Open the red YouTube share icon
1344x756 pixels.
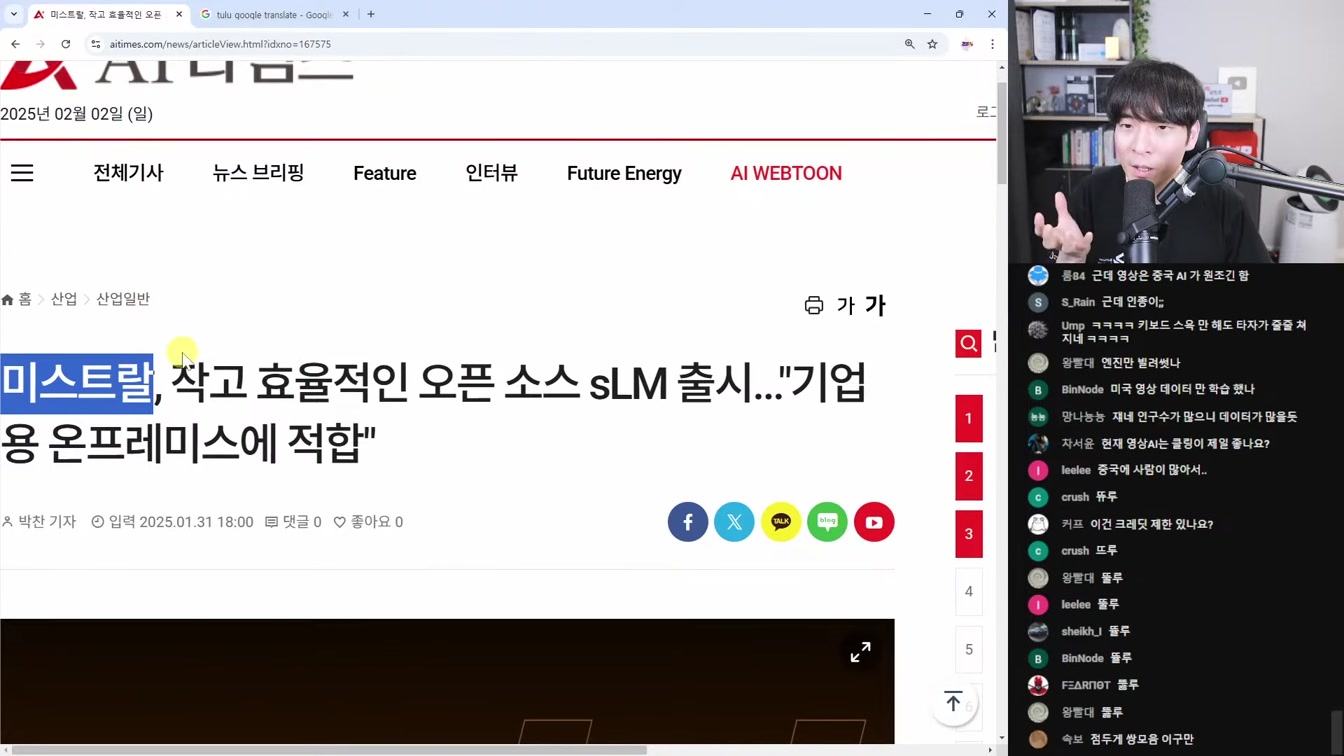click(x=874, y=522)
